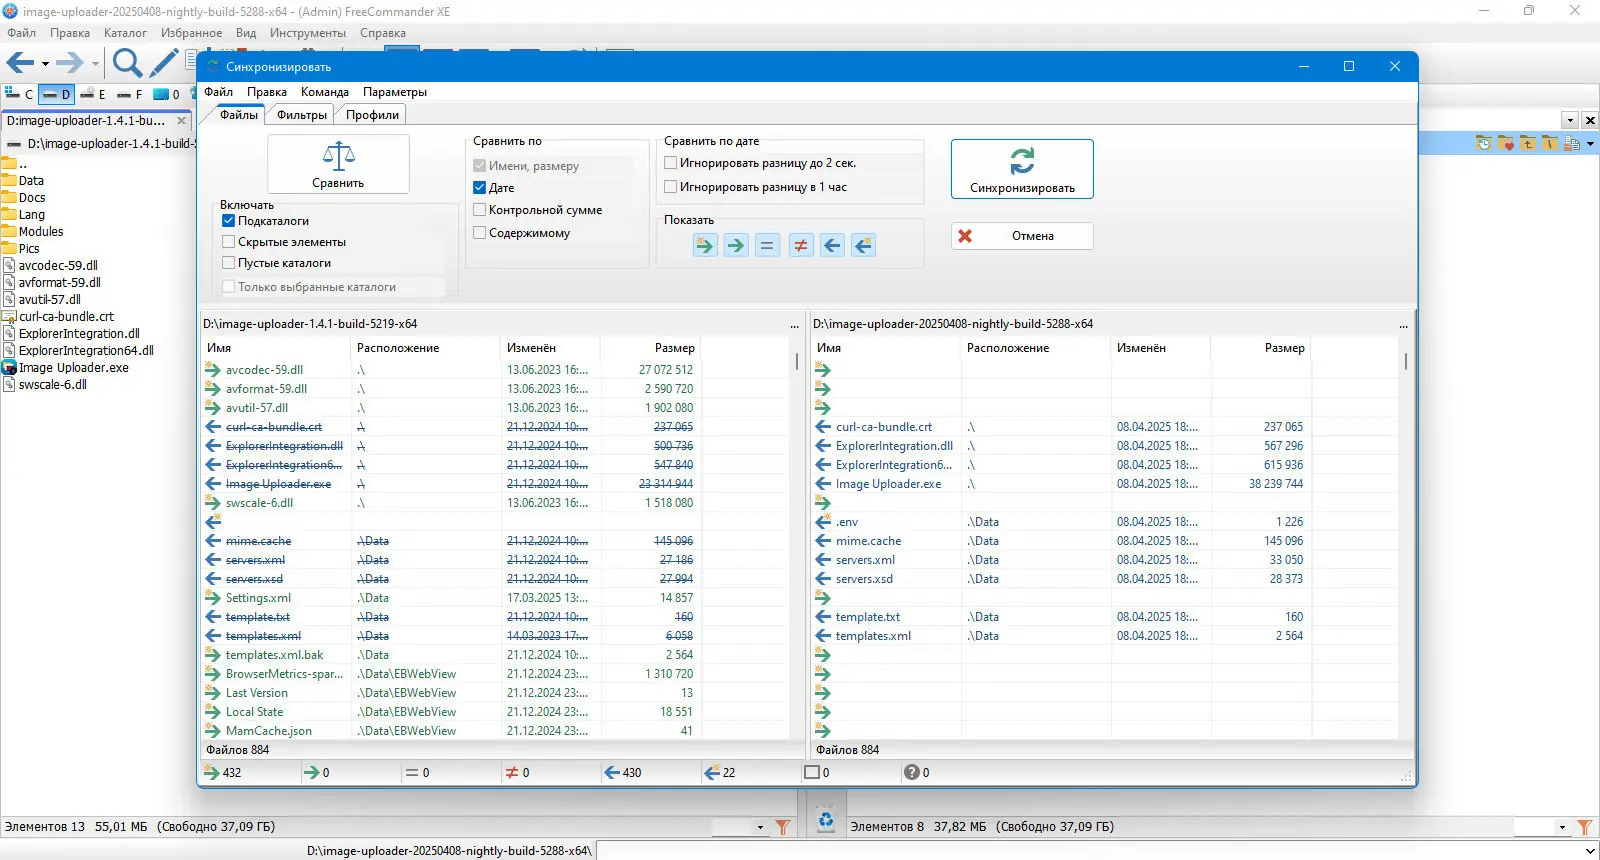Click the Edit pencil icon
The image size is (1600, 860).
click(163, 63)
